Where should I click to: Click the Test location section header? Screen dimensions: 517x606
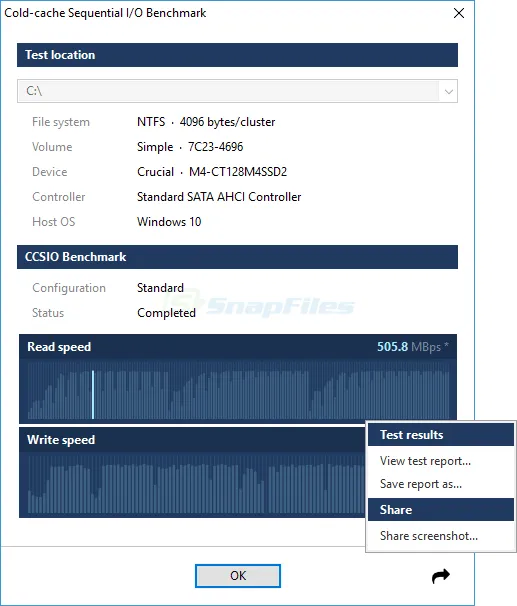point(237,55)
